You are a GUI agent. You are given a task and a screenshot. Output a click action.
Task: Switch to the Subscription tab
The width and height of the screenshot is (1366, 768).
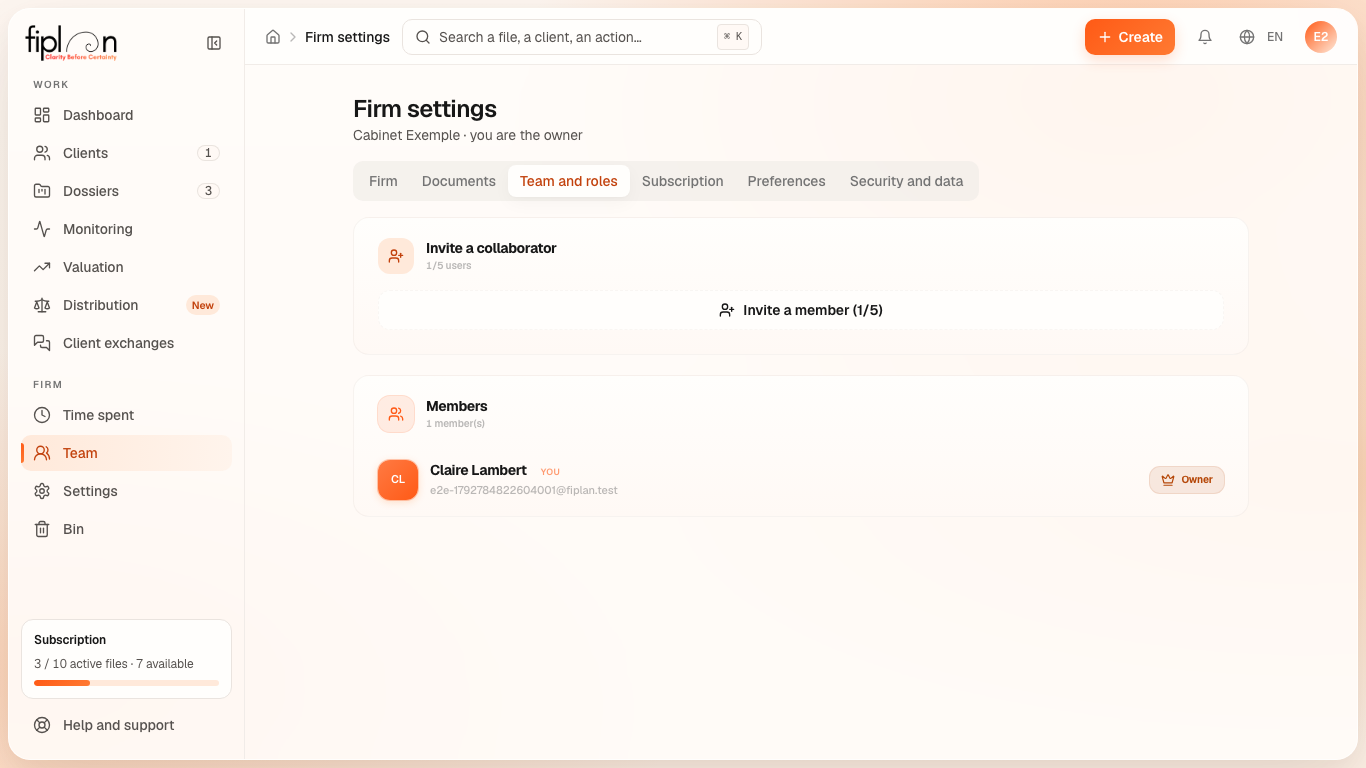click(683, 181)
